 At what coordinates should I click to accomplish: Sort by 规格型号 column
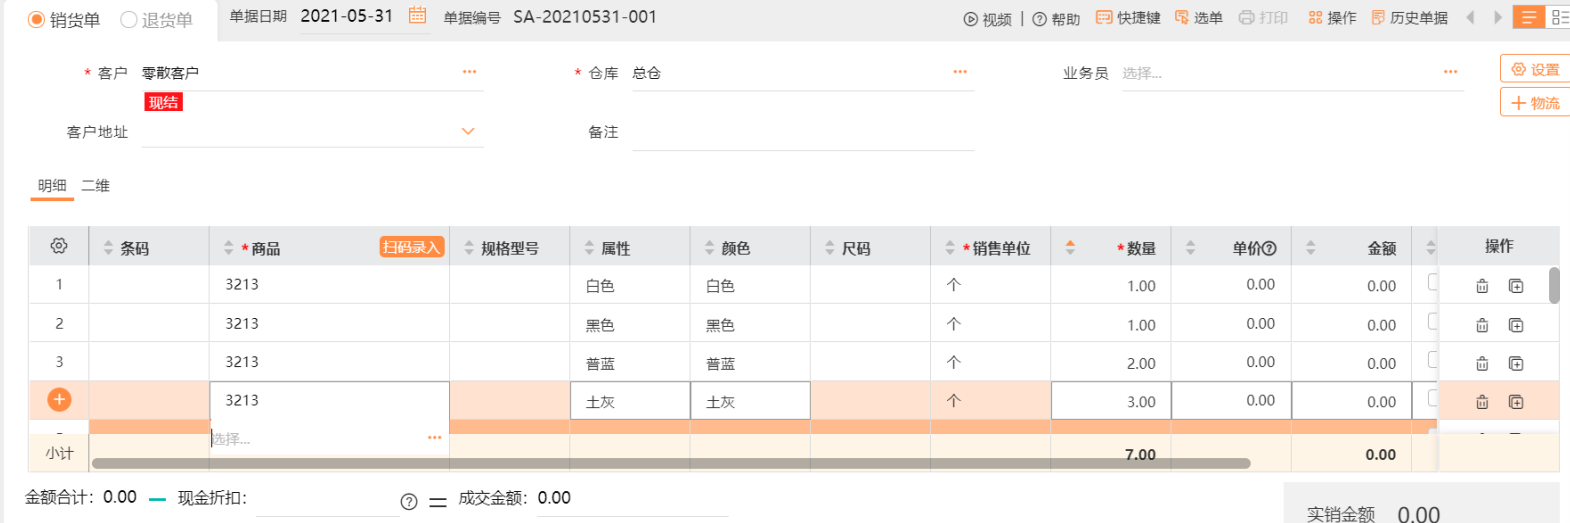pyautogui.click(x=469, y=248)
